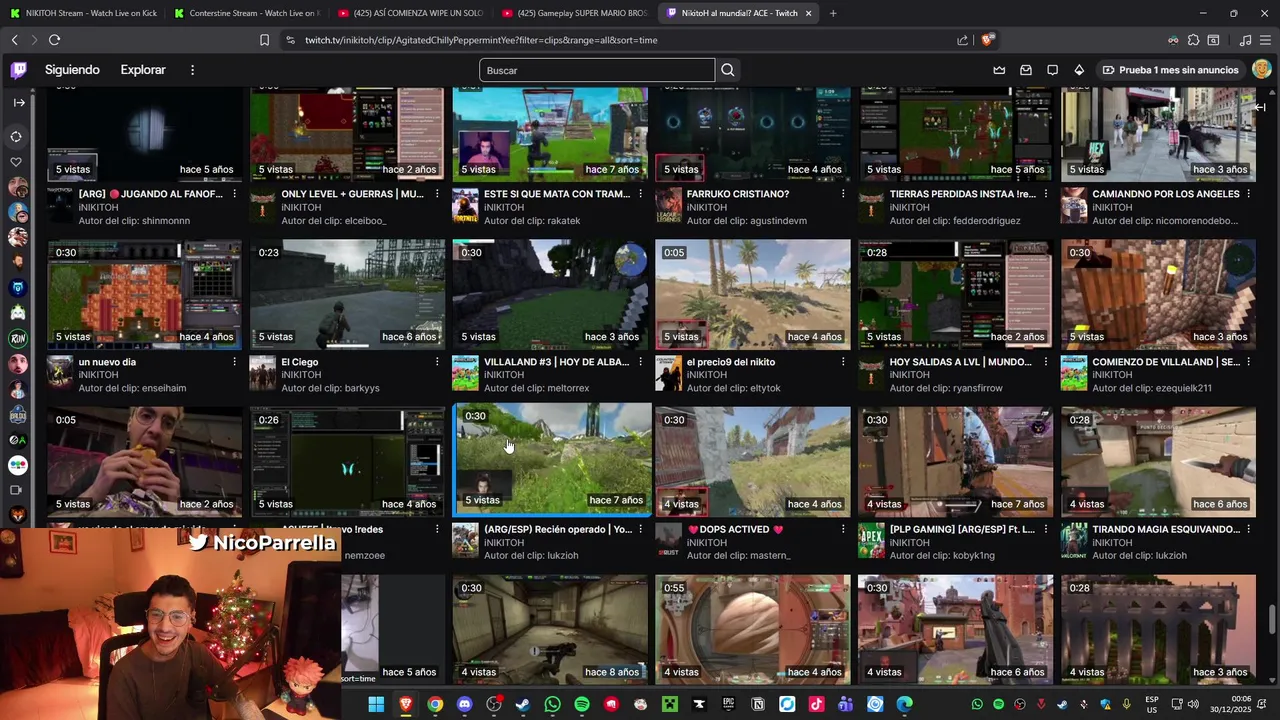Open system tray volume icon

(1193, 704)
